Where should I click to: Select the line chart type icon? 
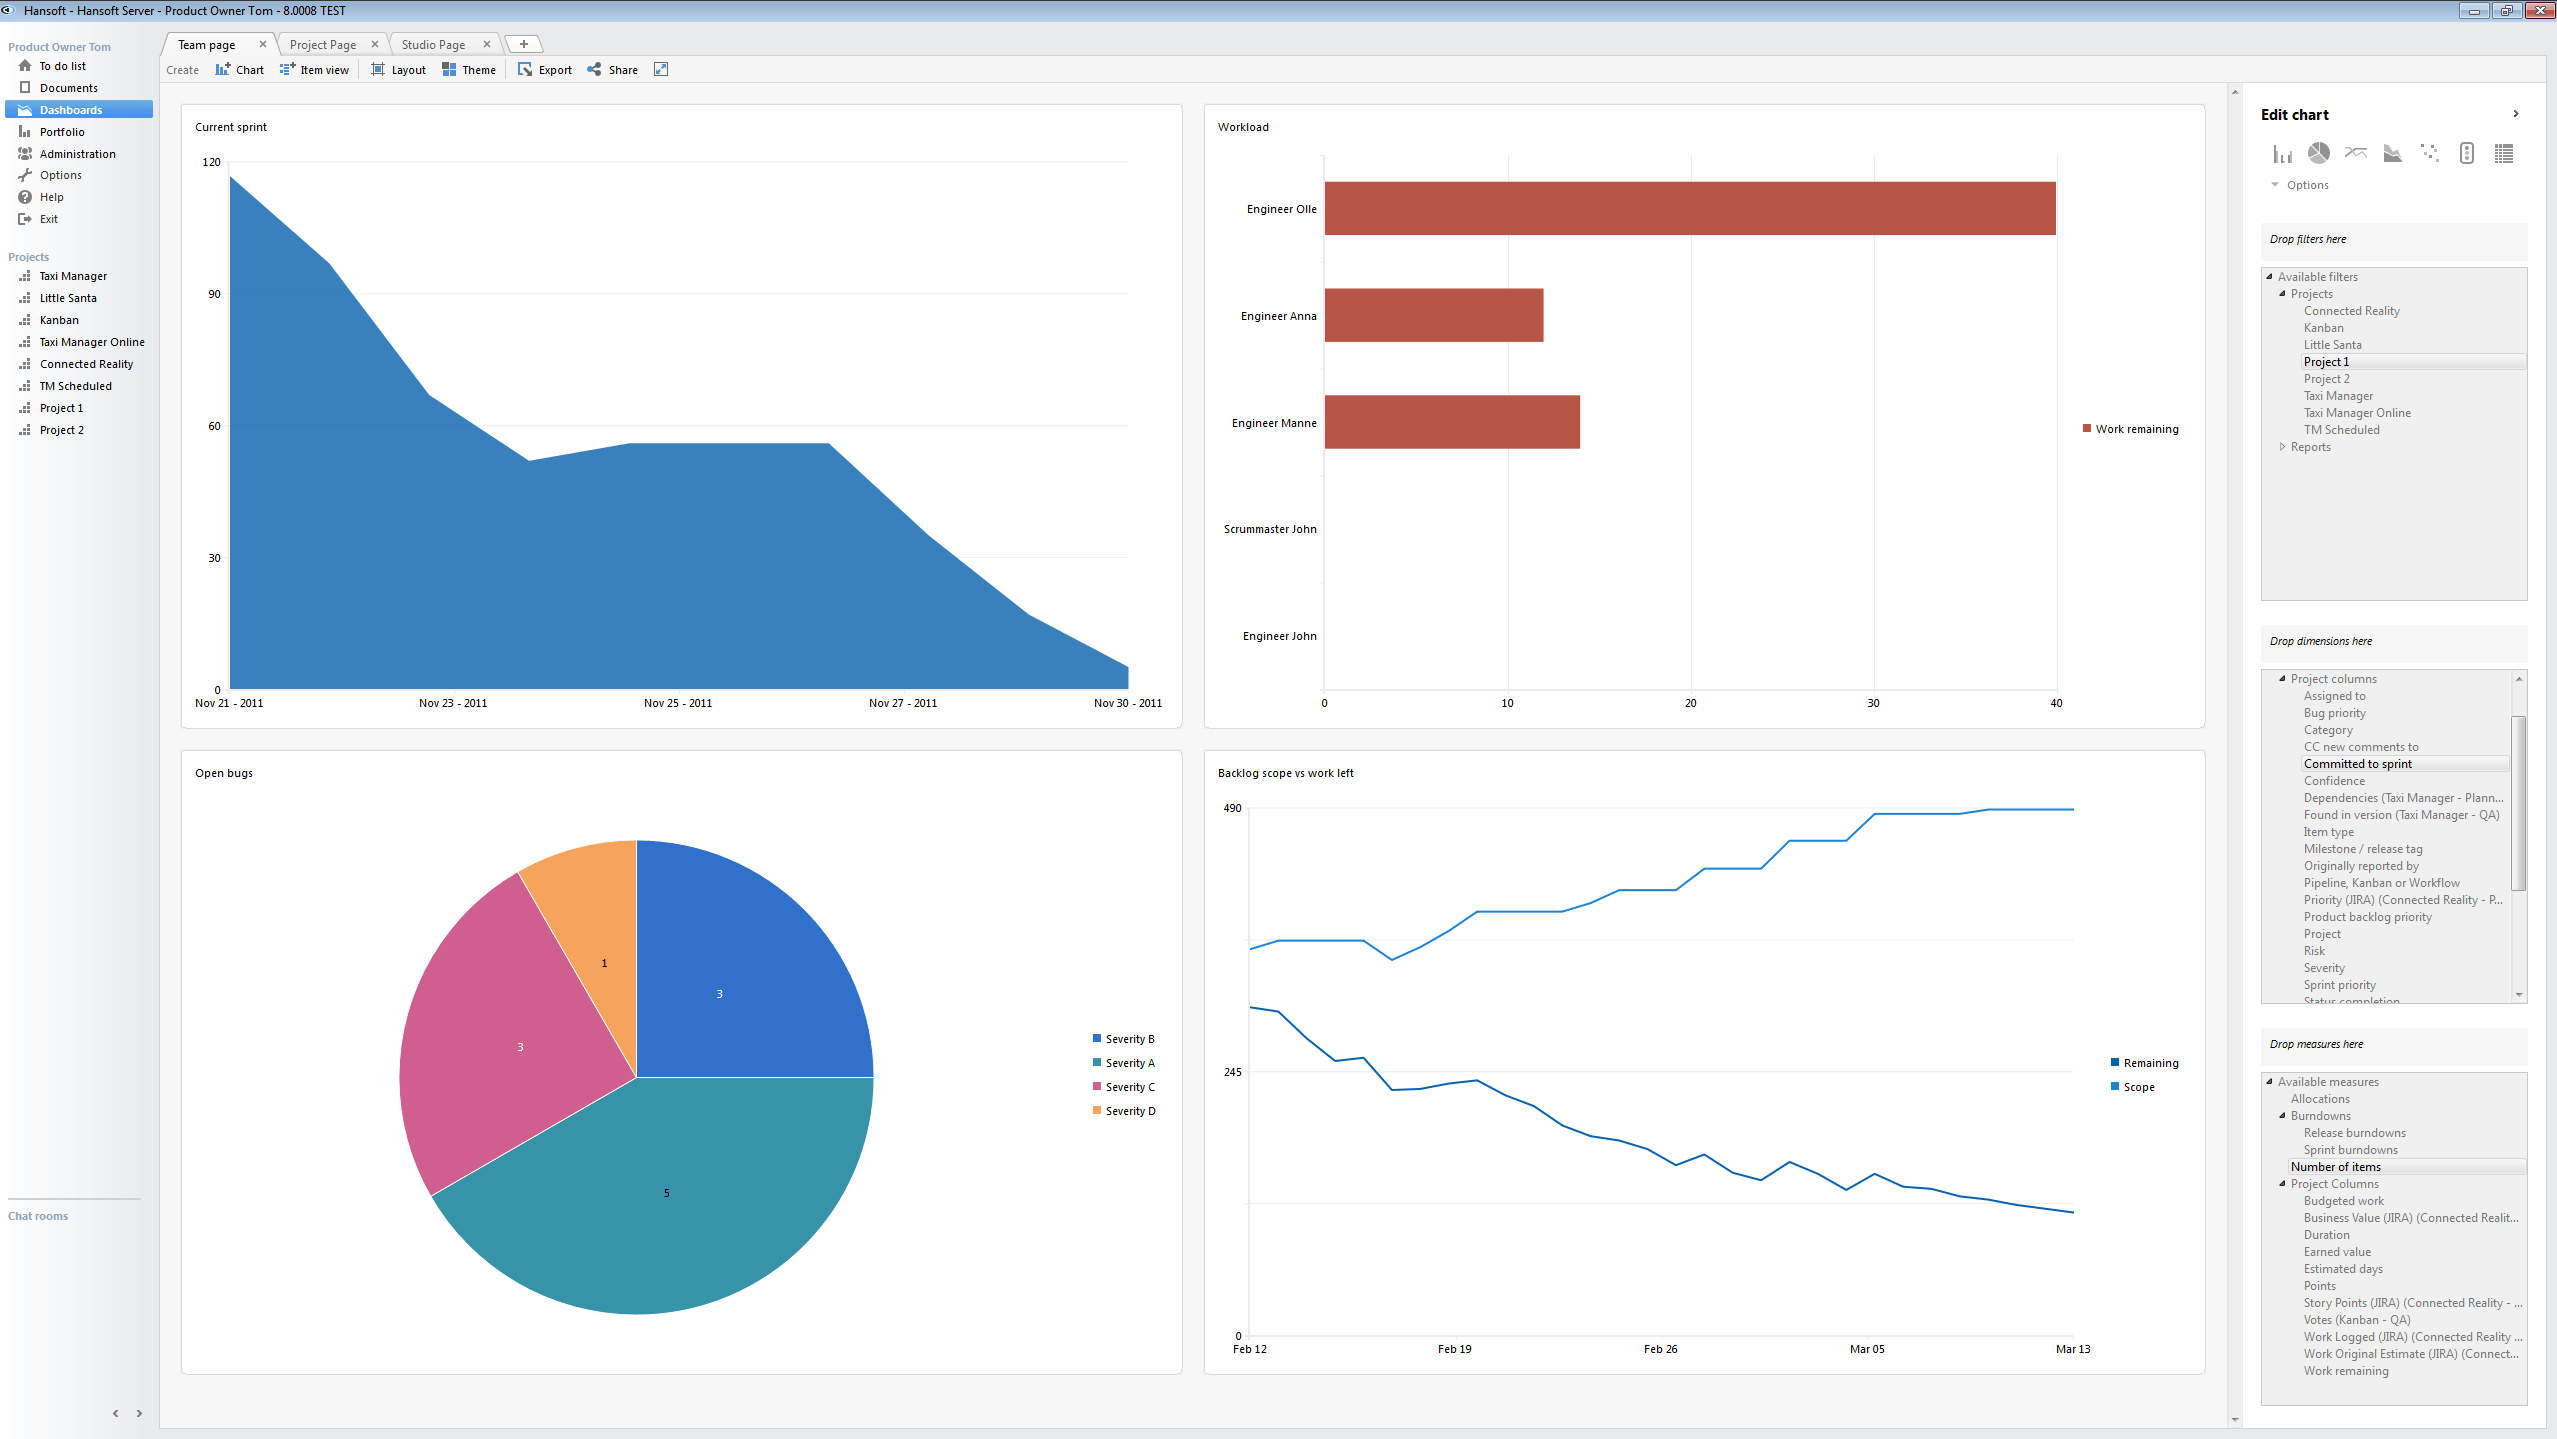click(2355, 153)
